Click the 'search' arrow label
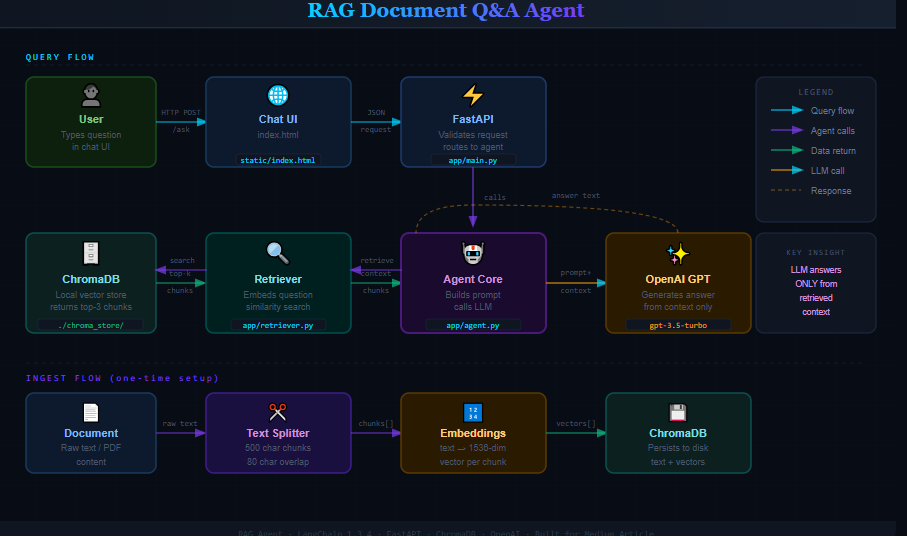907x539 pixels. coord(182,261)
